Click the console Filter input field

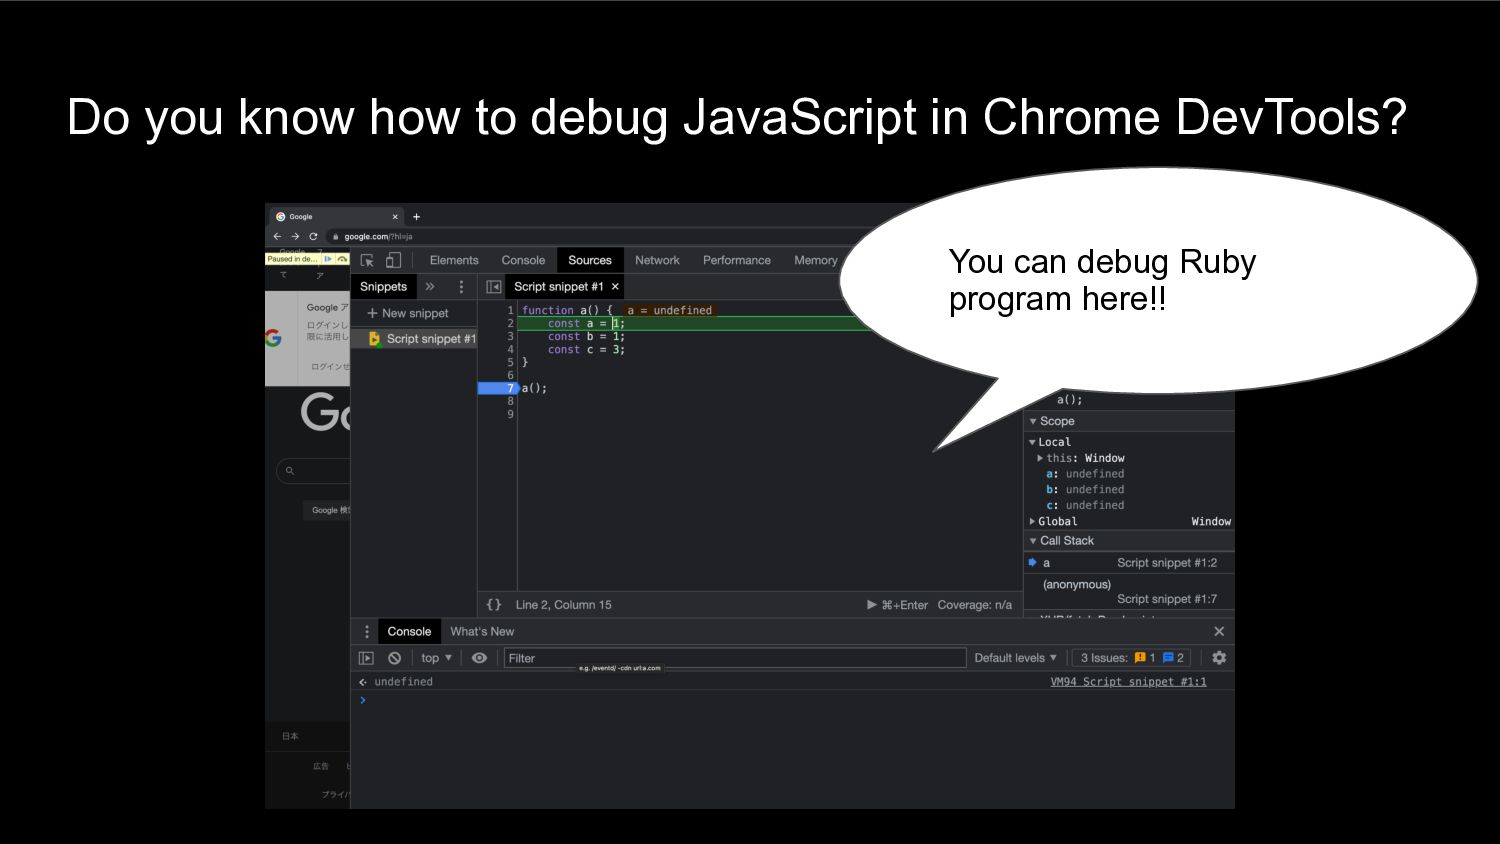click(x=735, y=658)
